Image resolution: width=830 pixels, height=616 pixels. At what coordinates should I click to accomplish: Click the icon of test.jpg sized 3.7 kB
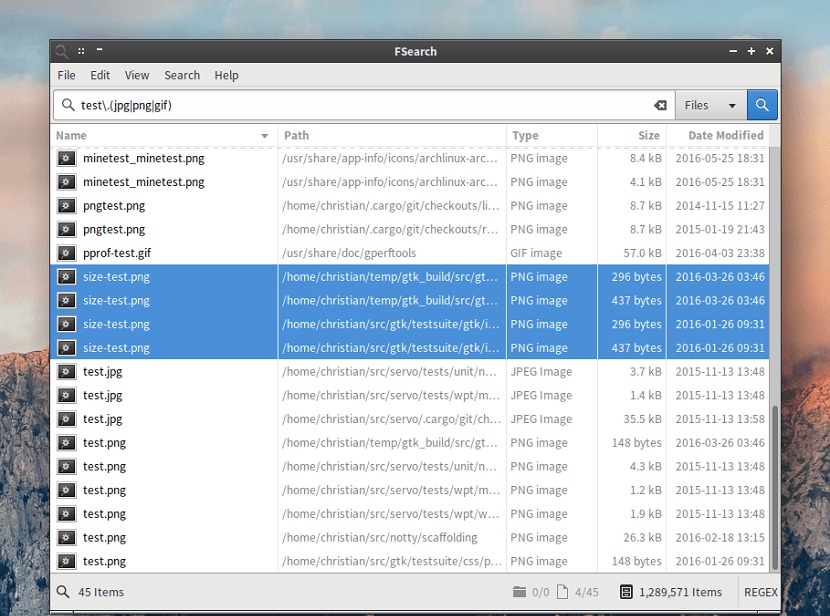(x=66, y=372)
